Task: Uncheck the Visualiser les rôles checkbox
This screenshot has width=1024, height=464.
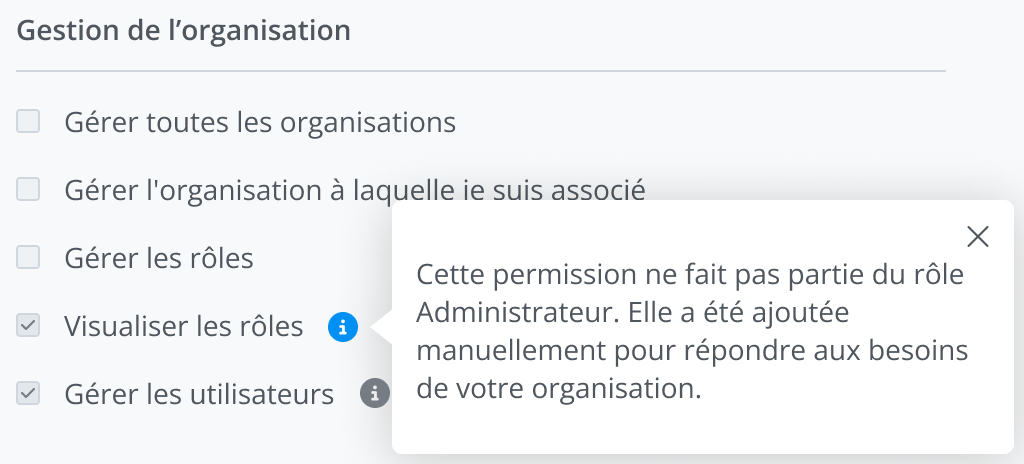Action: 28,325
